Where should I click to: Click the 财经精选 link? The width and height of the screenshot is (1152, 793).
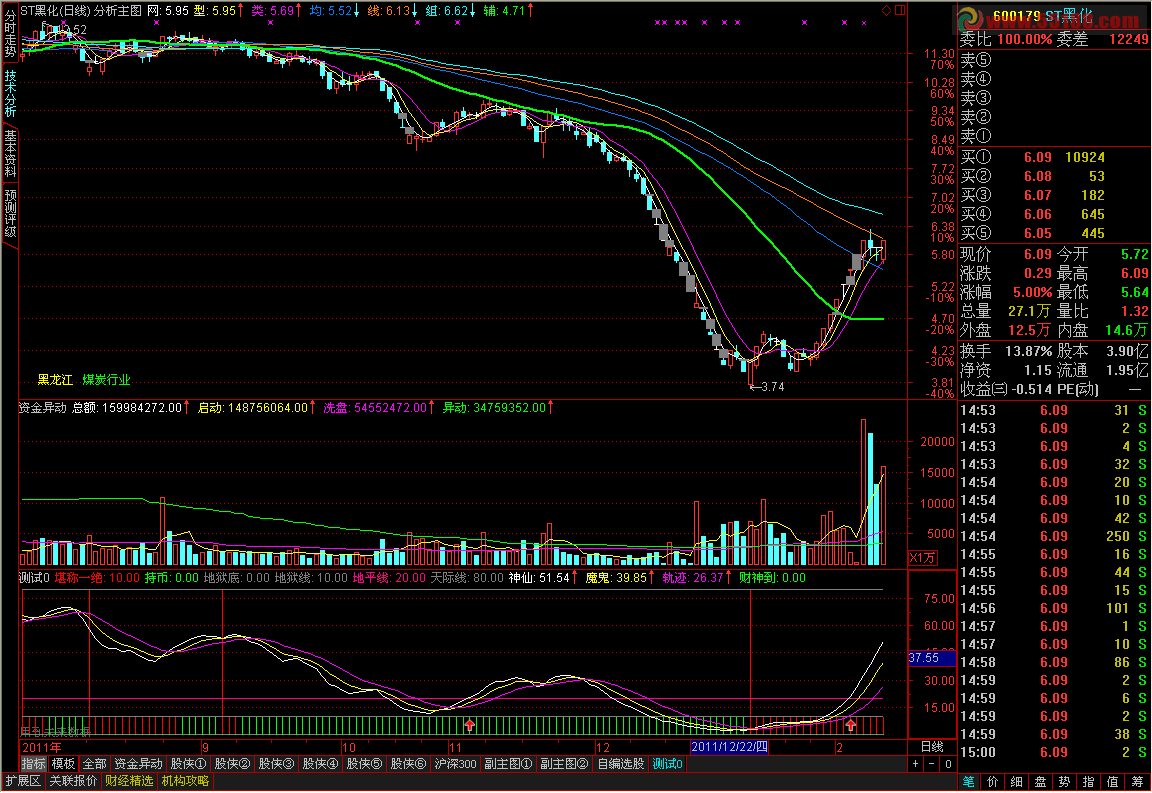click(129, 781)
